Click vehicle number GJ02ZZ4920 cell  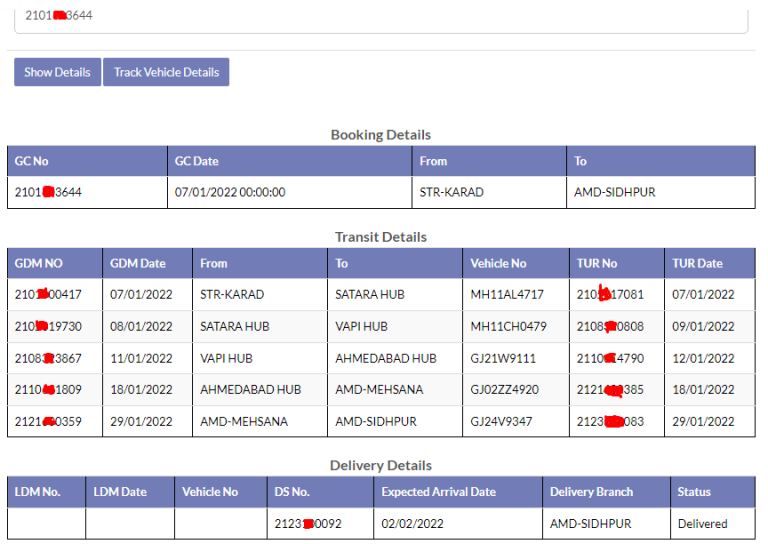click(x=505, y=390)
